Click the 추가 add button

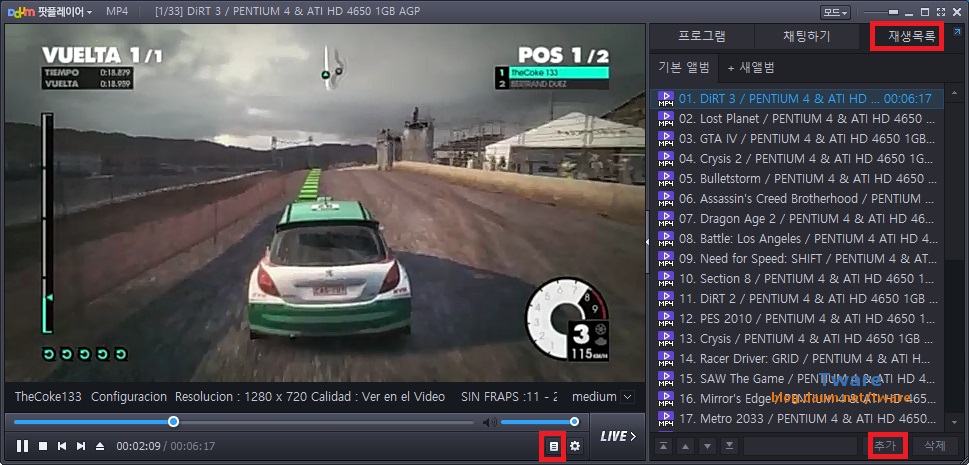point(888,446)
